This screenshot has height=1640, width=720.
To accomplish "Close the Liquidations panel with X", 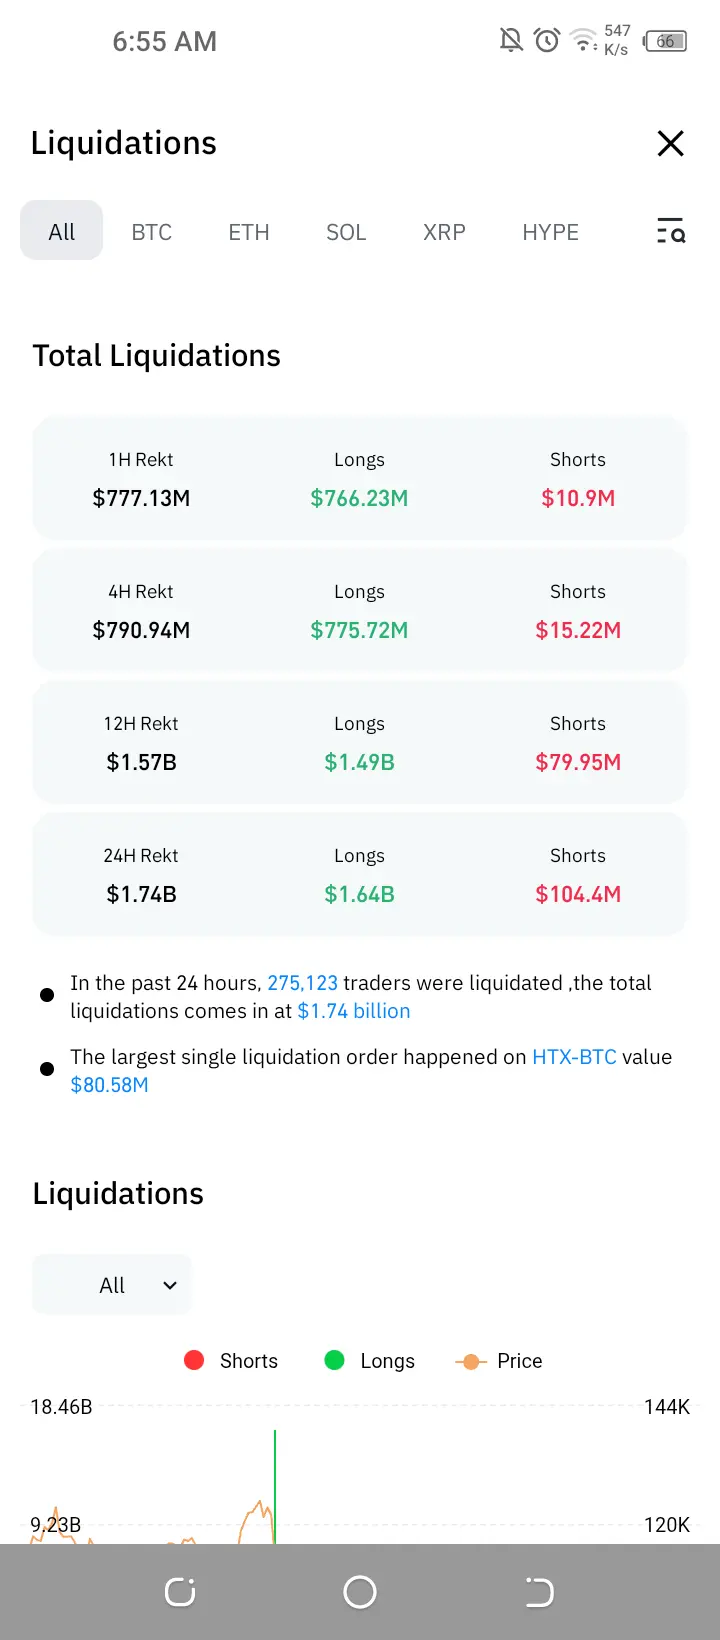I will (670, 144).
